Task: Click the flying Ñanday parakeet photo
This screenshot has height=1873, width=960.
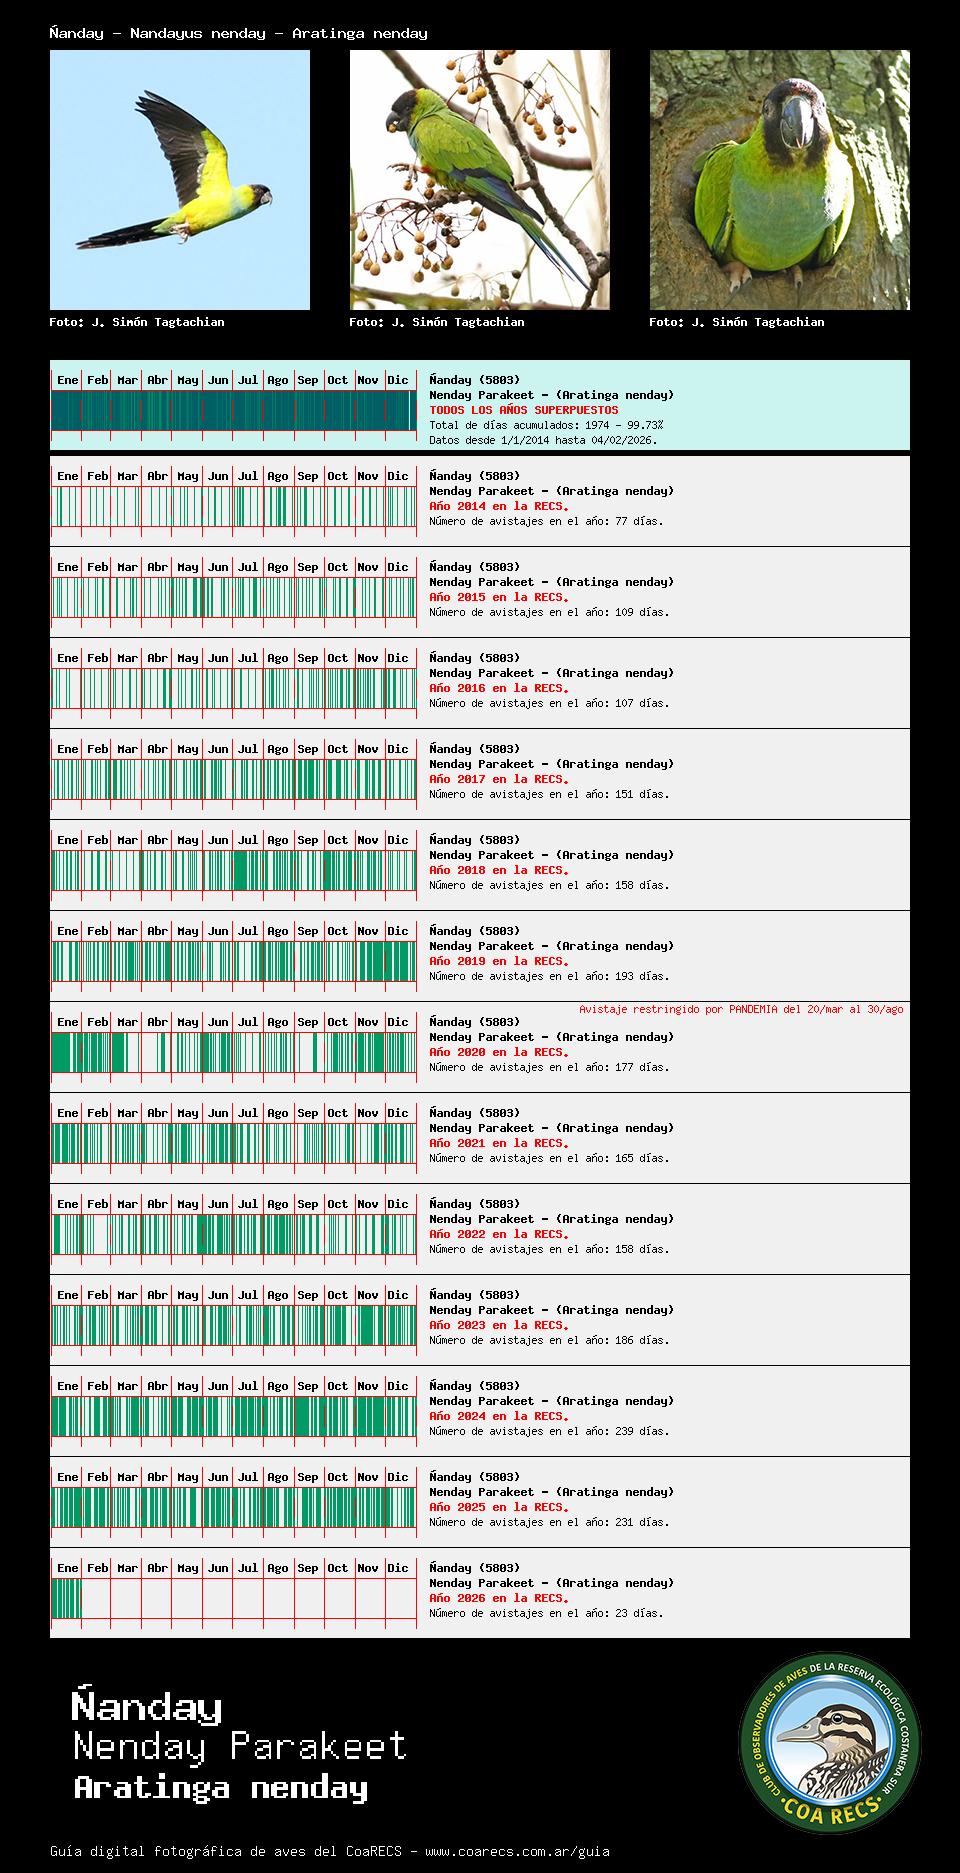Action: (180, 180)
